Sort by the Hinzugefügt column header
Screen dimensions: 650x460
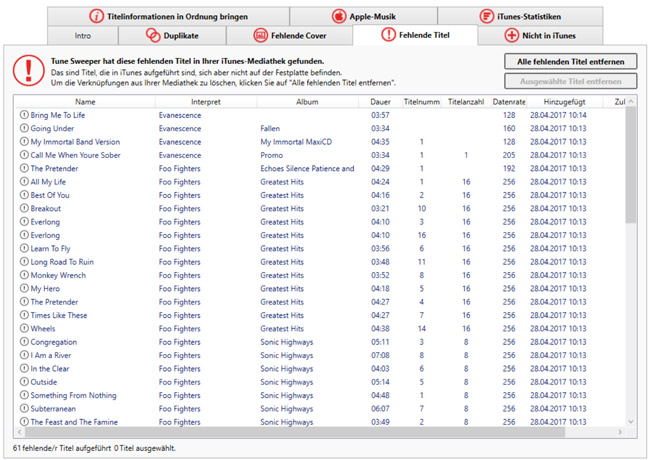(564, 102)
